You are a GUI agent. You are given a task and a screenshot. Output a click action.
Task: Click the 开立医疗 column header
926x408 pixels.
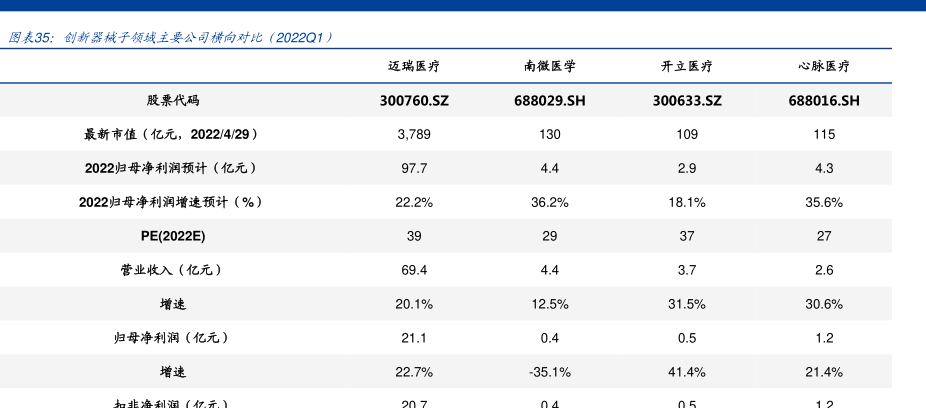click(686, 67)
